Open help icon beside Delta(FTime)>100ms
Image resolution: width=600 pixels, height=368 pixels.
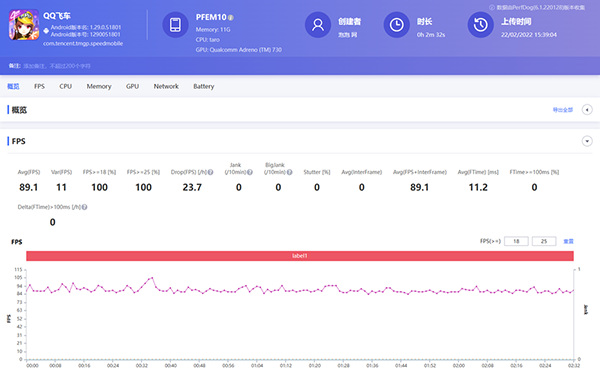(x=85, y=207)
